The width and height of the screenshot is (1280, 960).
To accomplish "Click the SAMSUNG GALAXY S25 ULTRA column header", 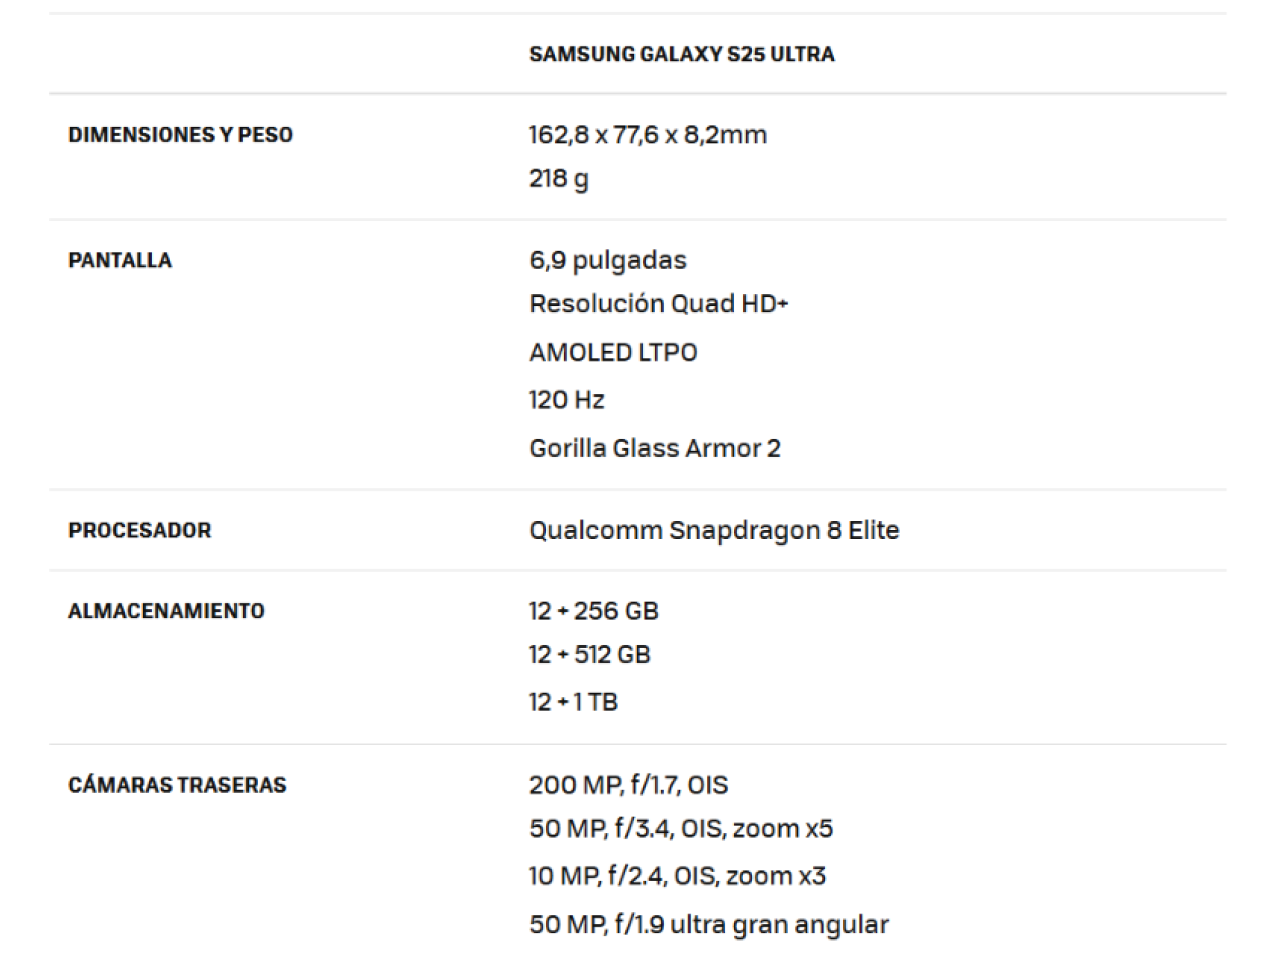I will point(682,54).
